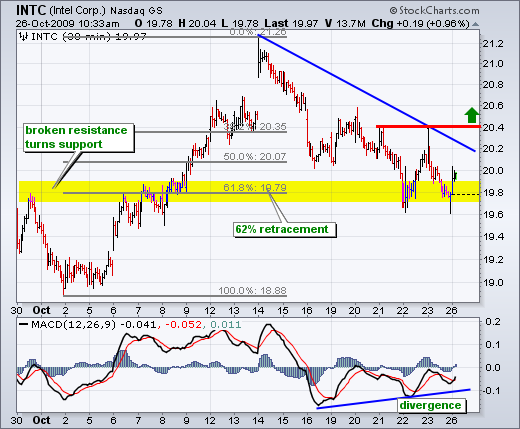Click the INTC ticker symbol in header
The height and width of the screenshot is (429, 520).
coord(31,11)
